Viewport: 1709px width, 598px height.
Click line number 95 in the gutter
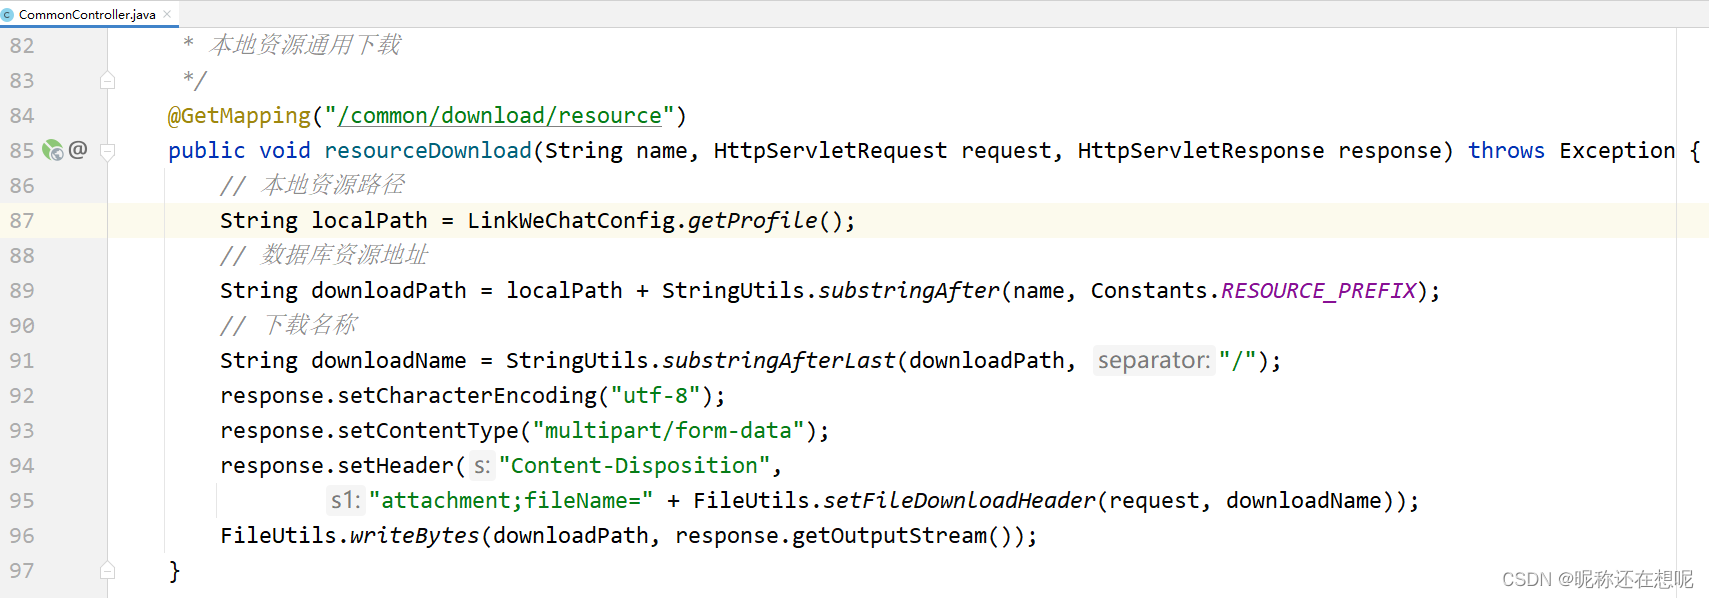coord(22,501)
